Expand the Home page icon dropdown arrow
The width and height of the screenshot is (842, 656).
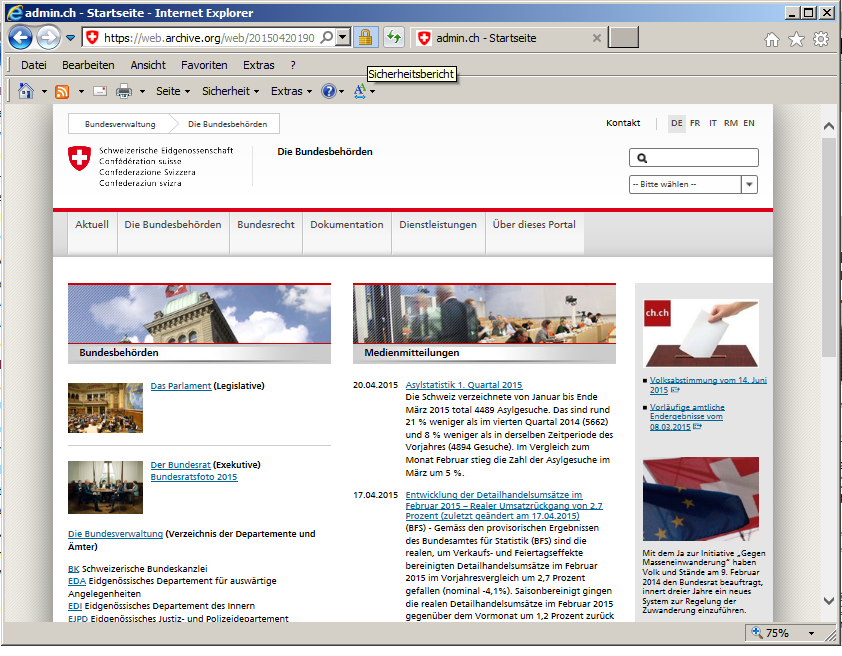[x=44, y=92]
